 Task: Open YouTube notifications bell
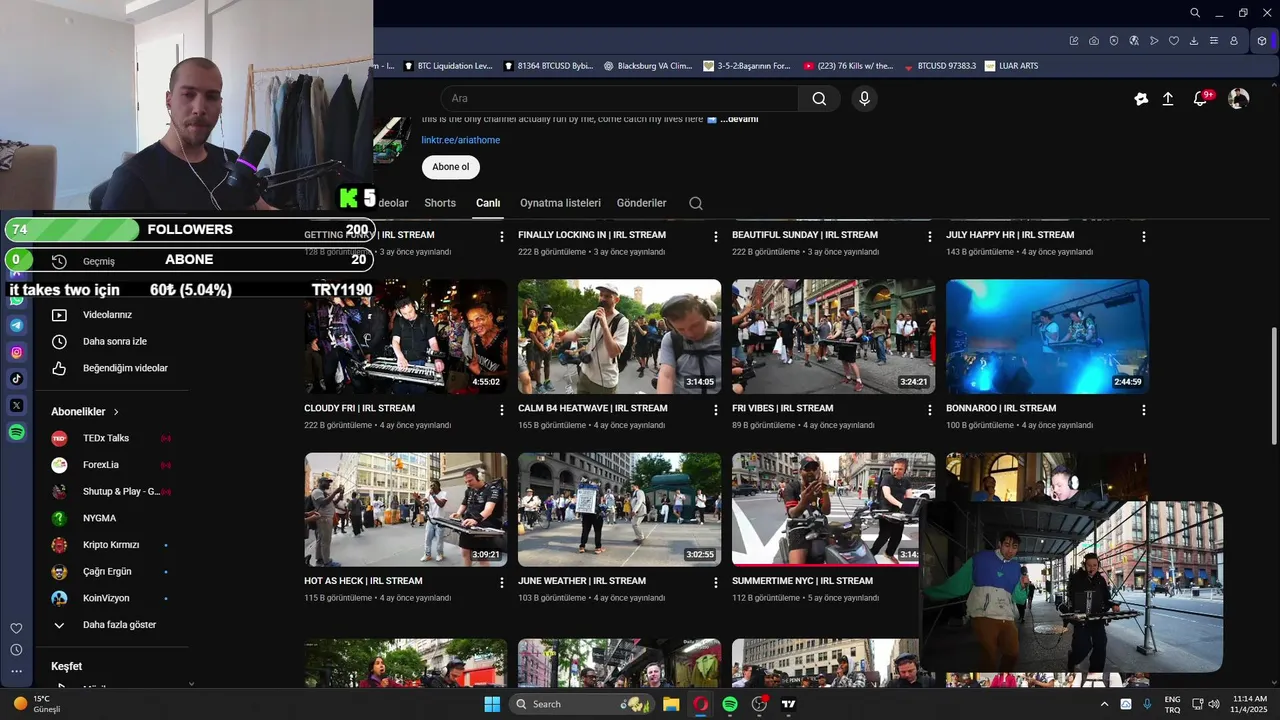[1201, 99]
